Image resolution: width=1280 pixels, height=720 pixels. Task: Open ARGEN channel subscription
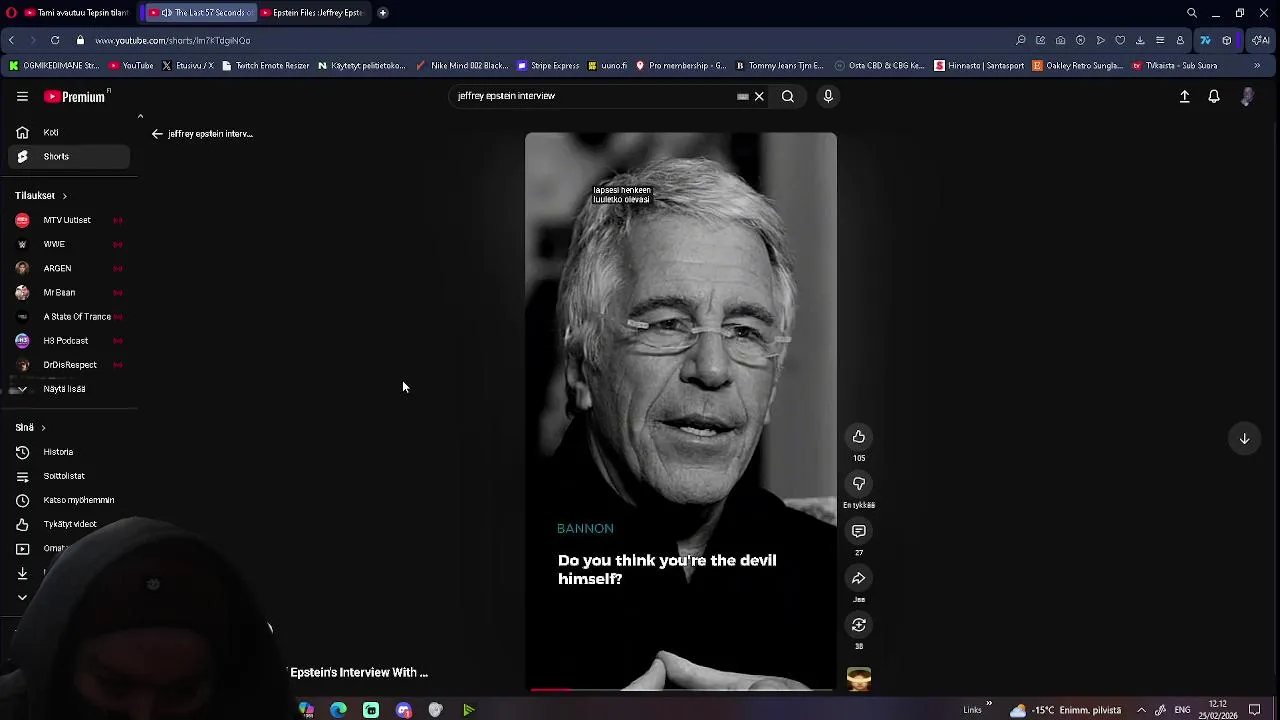pos(69,268)
